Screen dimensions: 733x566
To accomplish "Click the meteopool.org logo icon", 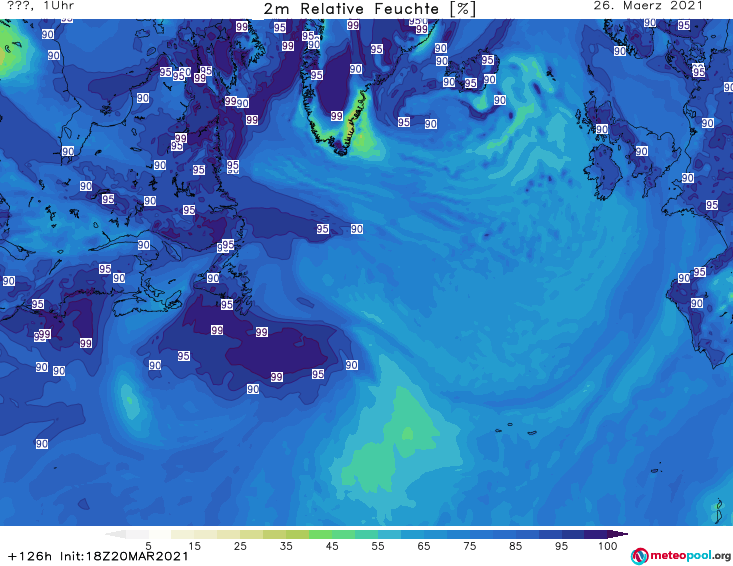I will tap(640, 556).
